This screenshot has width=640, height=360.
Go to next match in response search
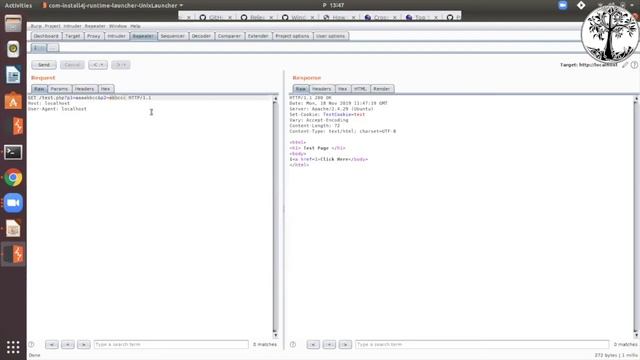pyautogui.click(x=345, y=344)
